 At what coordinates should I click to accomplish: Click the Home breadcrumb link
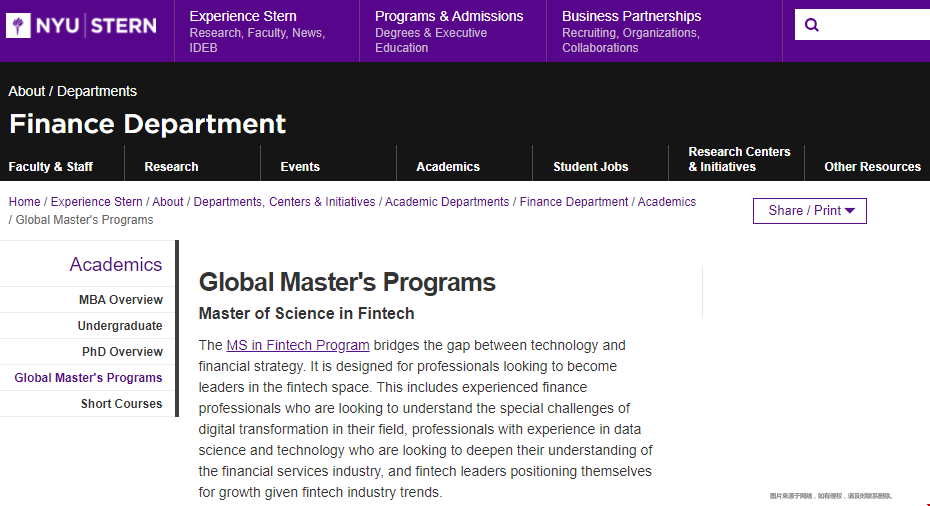pos(24,202)
